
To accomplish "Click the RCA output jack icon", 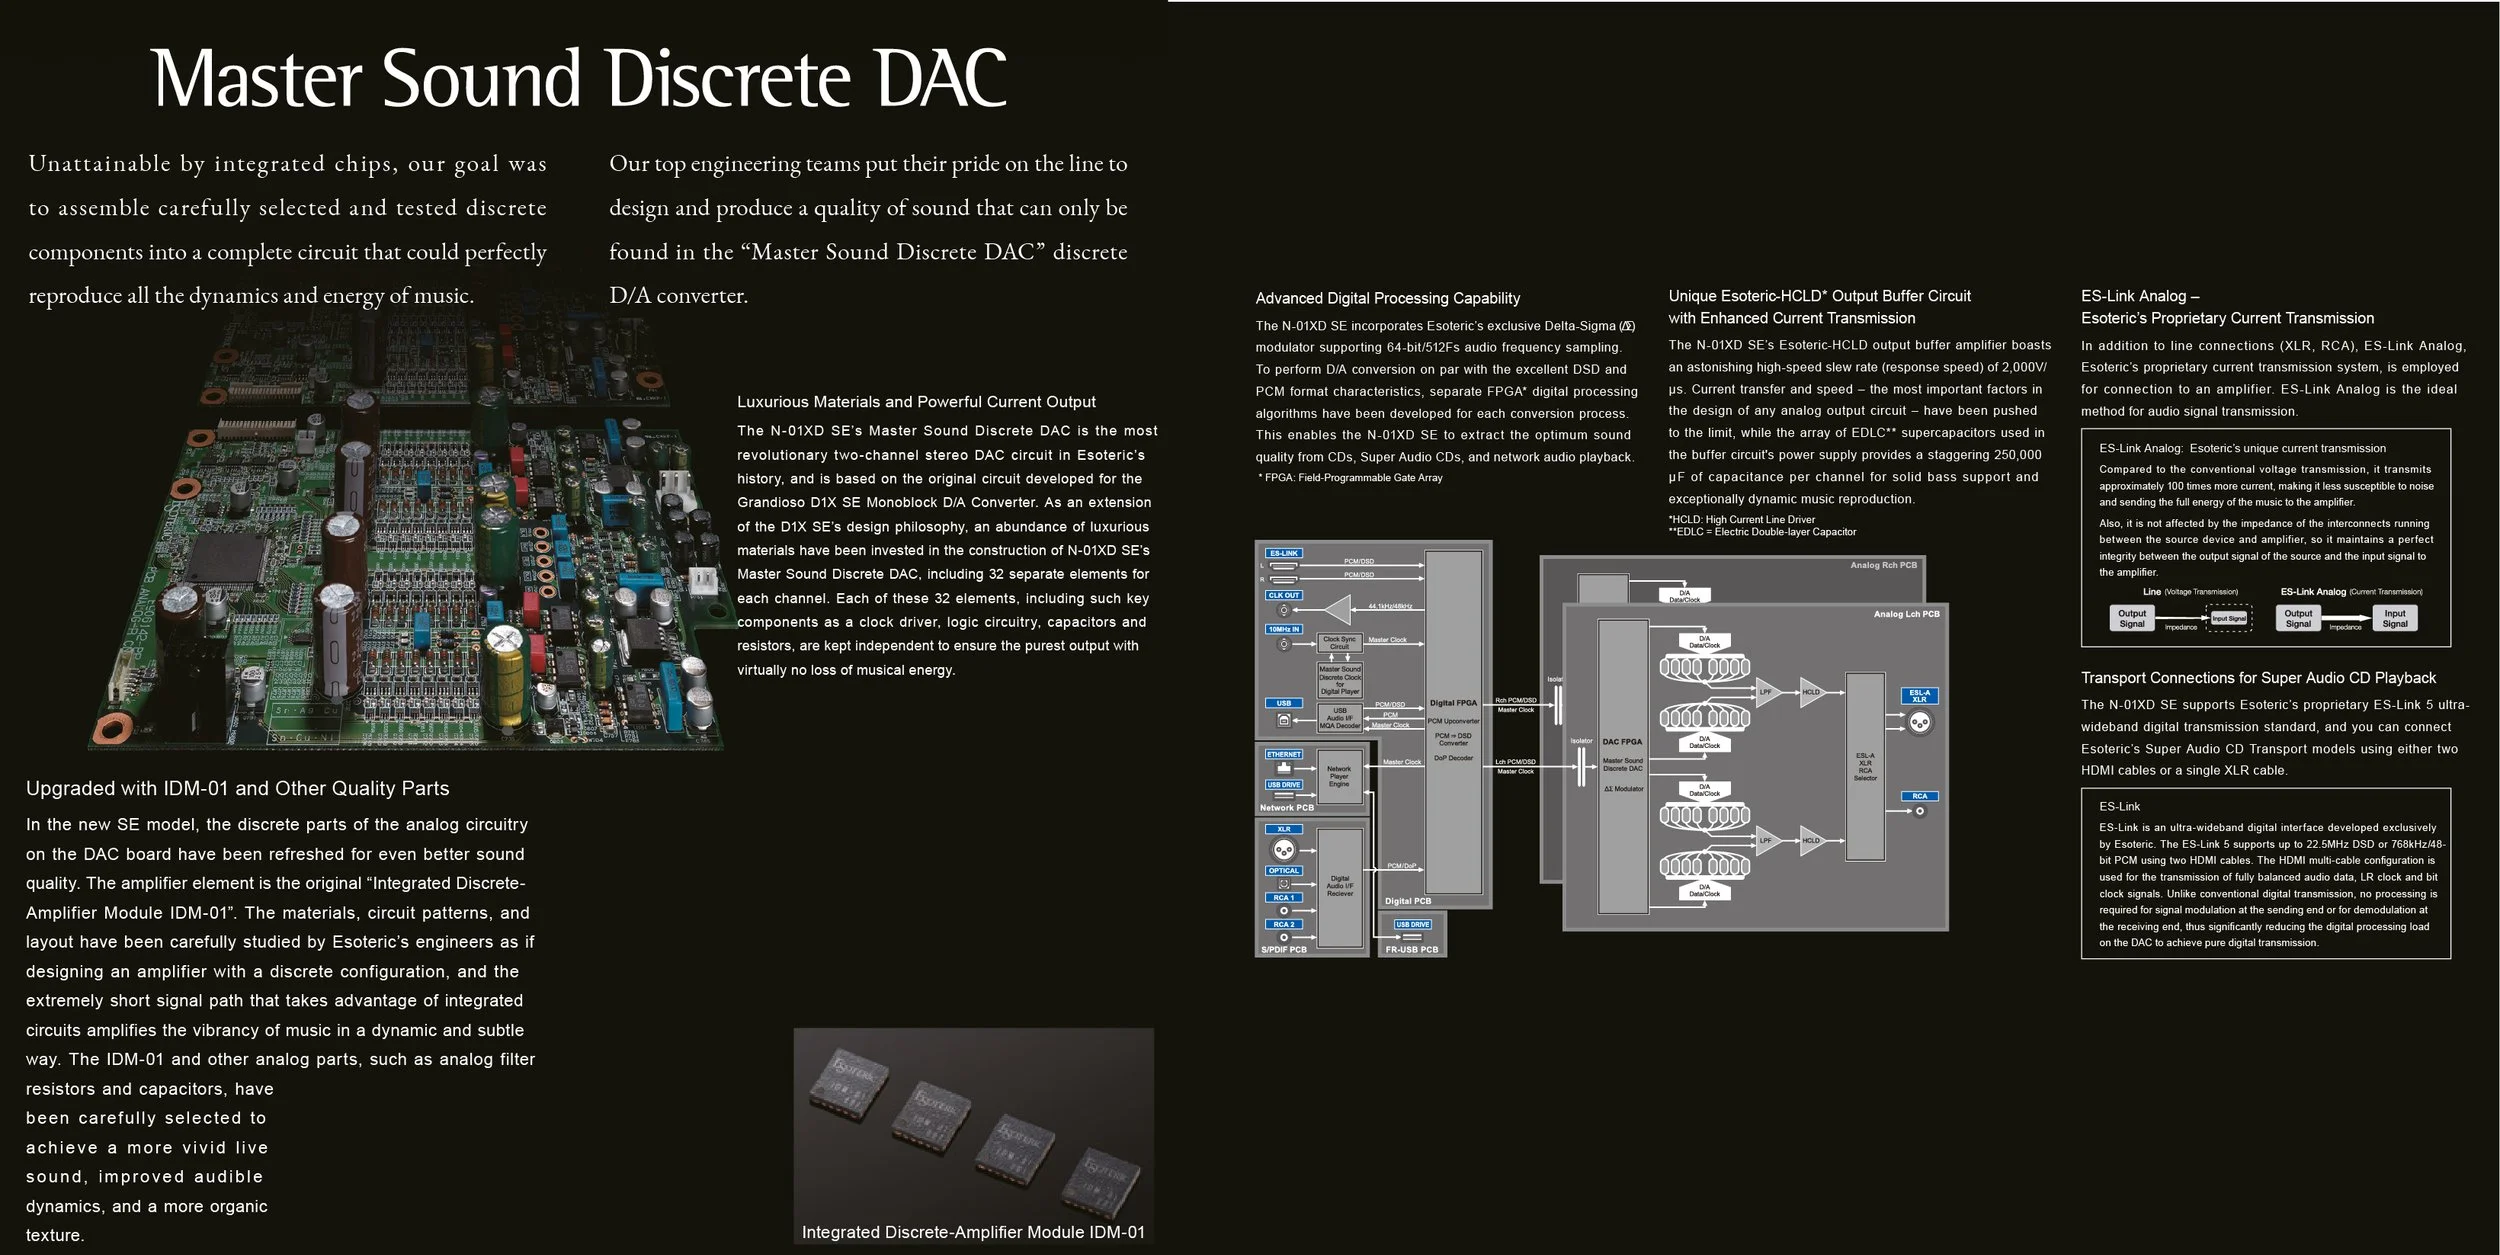I will click(x=1919, y=811).
